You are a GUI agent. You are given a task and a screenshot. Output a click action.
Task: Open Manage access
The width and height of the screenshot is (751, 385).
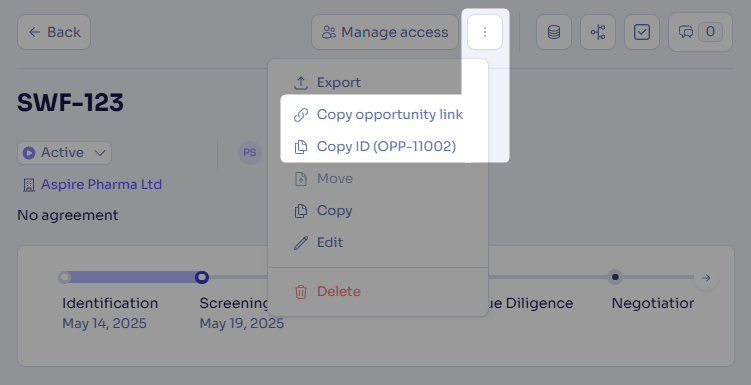[x=385, y=32]
